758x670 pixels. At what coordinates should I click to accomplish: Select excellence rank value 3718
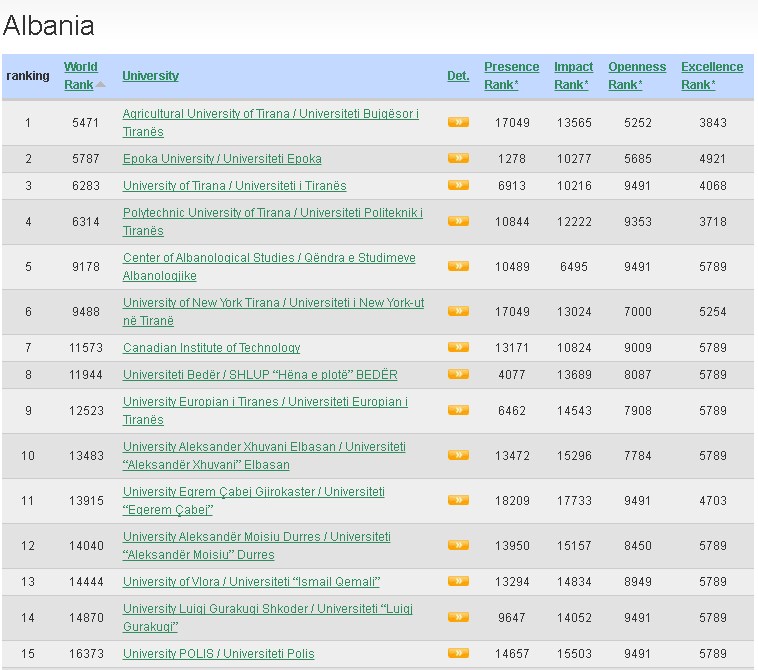coord(713,221)
